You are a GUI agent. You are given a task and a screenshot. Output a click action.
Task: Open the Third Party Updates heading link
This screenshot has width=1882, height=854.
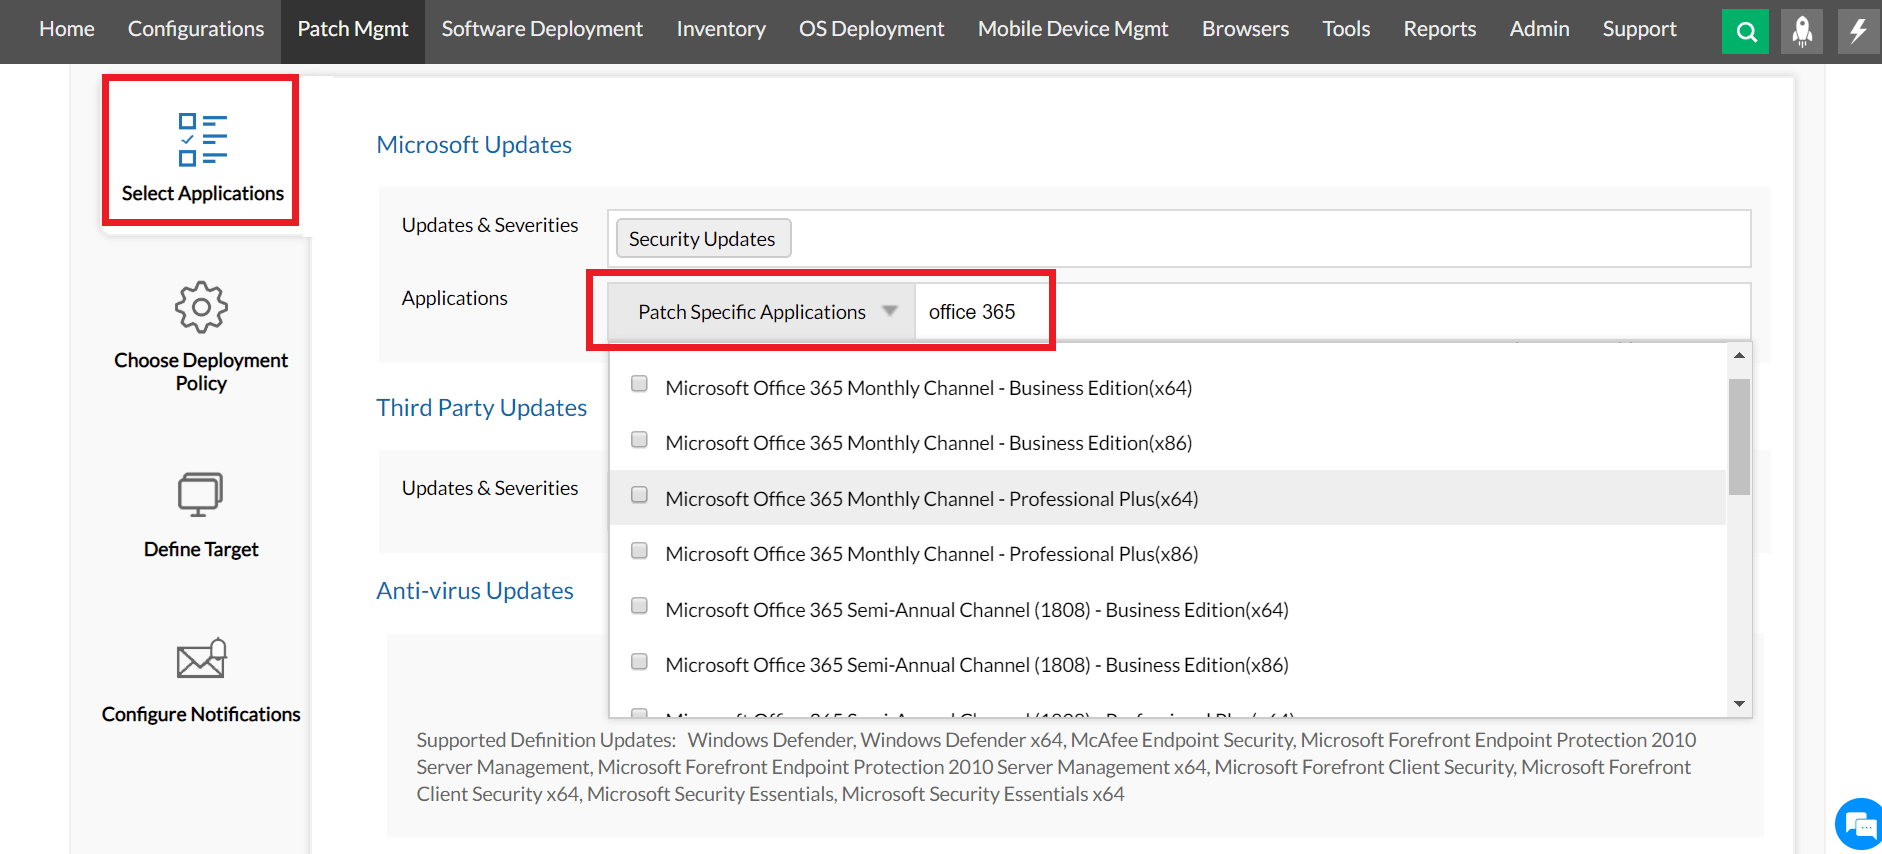pos(481,408)
